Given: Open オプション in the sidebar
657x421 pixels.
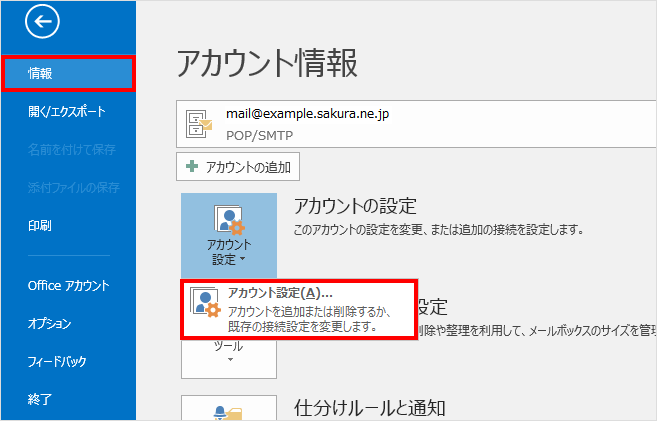Looking at the screenshot, I should point(49,323).
